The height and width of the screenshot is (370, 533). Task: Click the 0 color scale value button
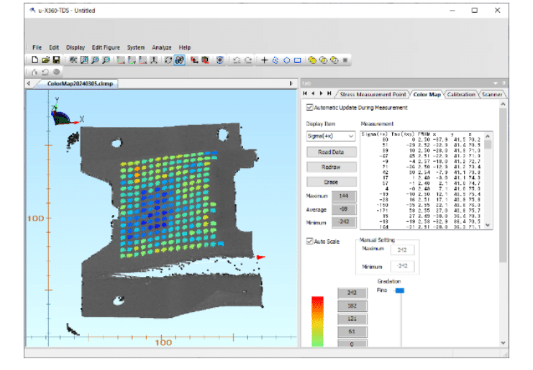click(352, 343)
